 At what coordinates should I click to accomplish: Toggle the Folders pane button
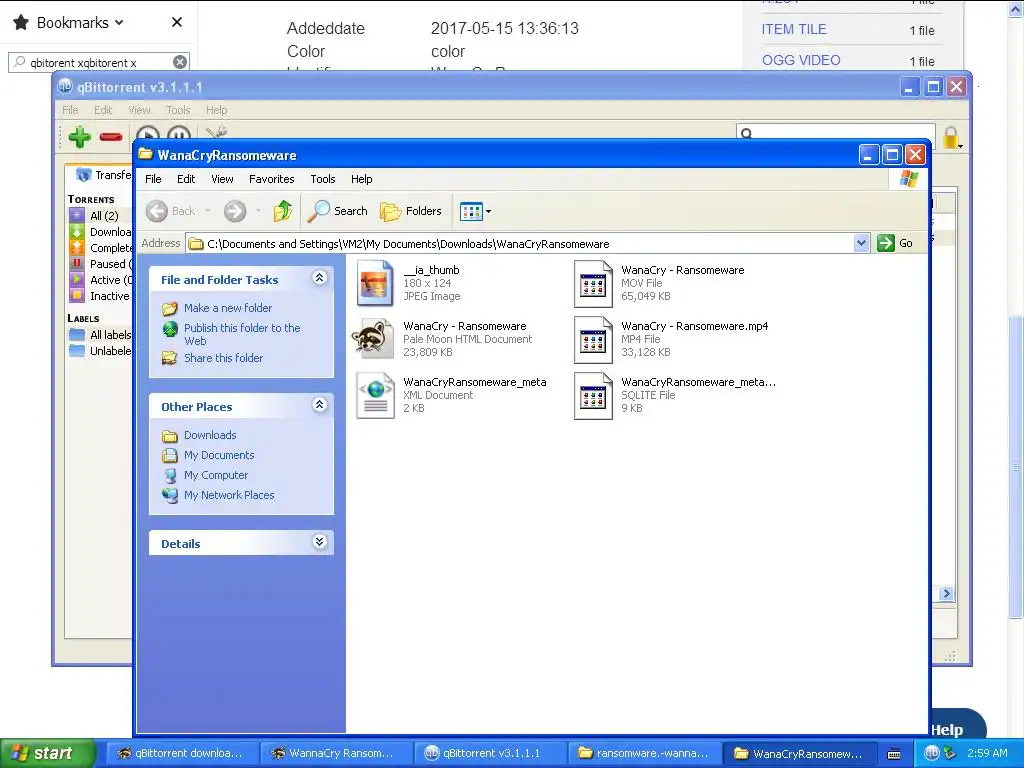coord(411,211)
